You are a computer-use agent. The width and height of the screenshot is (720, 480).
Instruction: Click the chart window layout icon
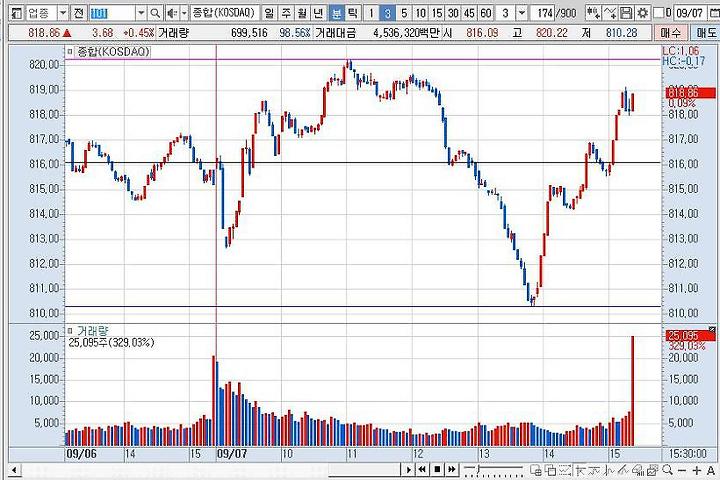click(x=652, y=470)
